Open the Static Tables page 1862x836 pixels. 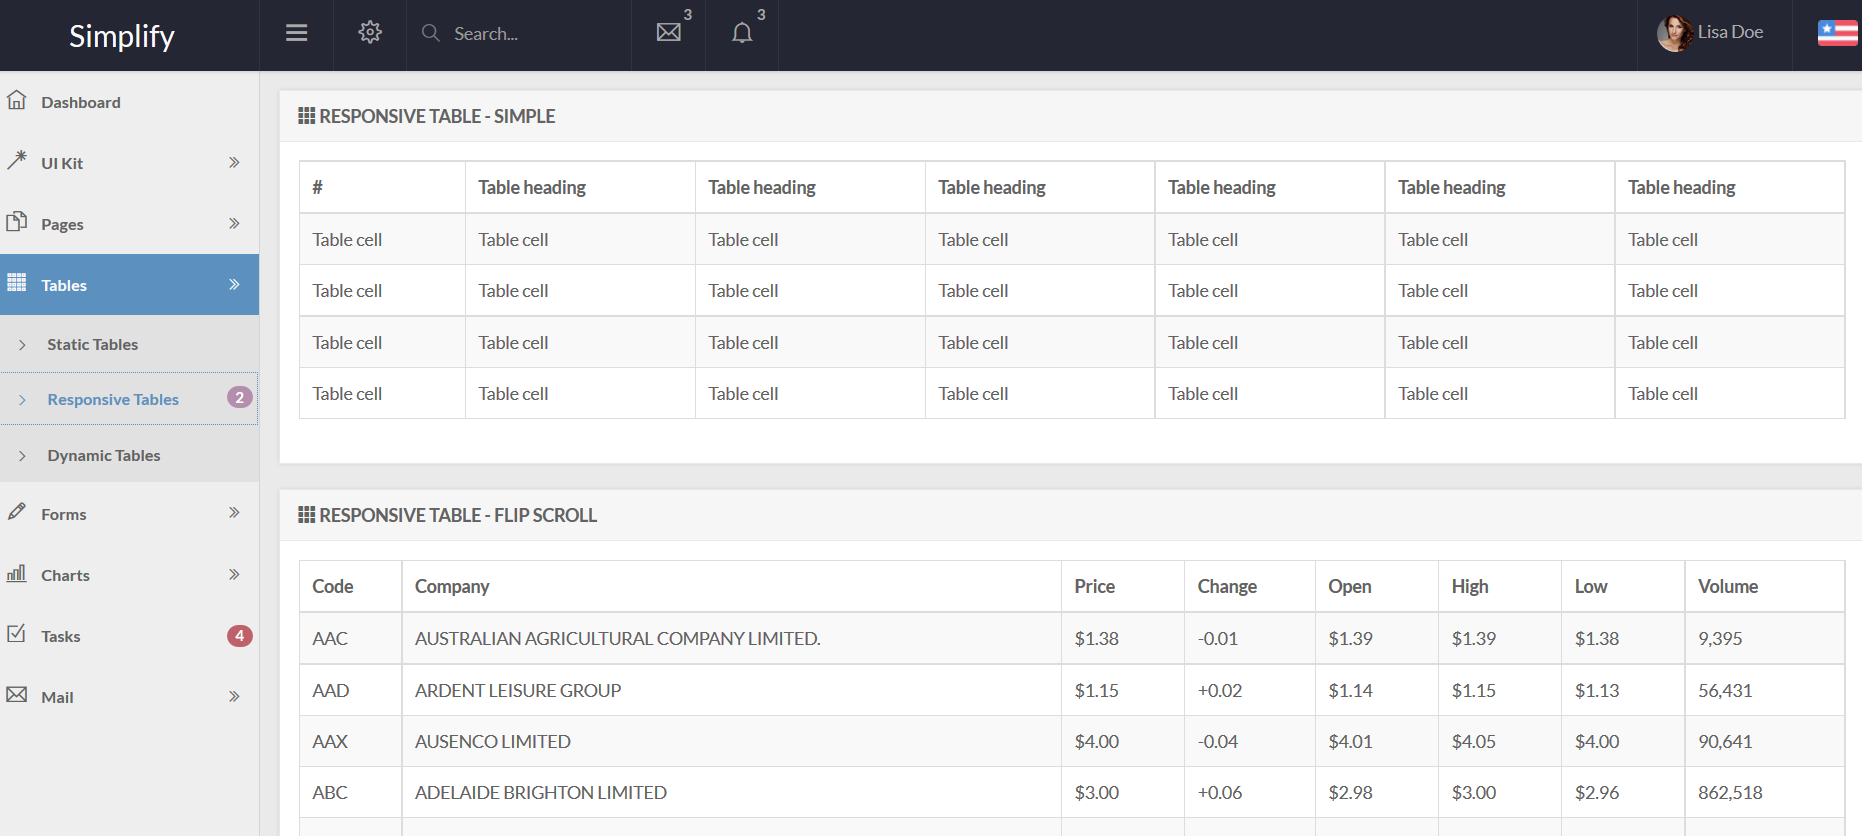93,344
